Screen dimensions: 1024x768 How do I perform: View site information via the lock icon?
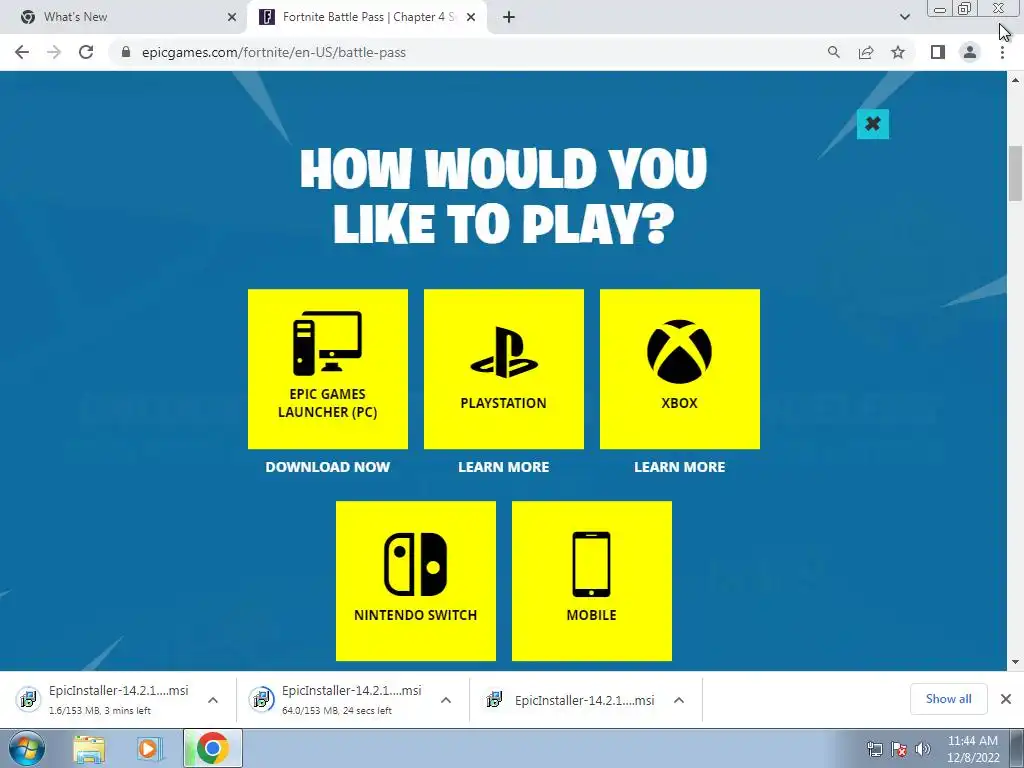pyautogui.click(x=126, y=52)
